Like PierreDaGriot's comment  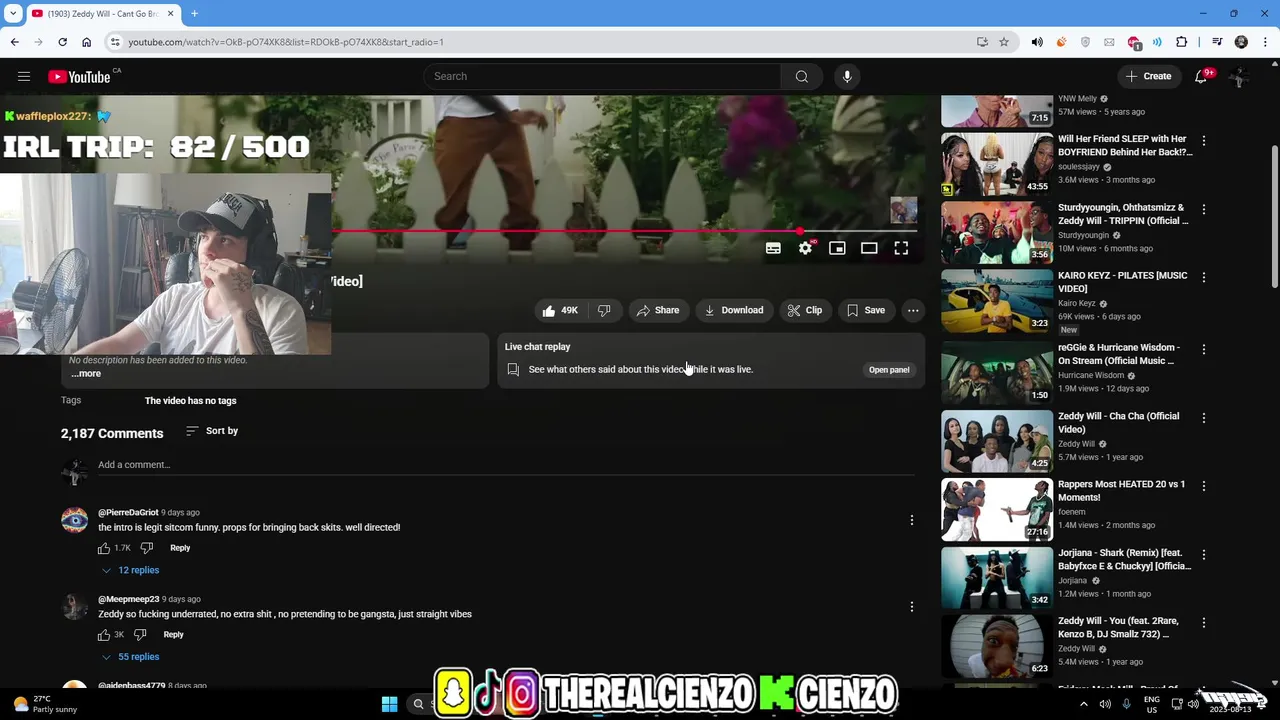104,548
